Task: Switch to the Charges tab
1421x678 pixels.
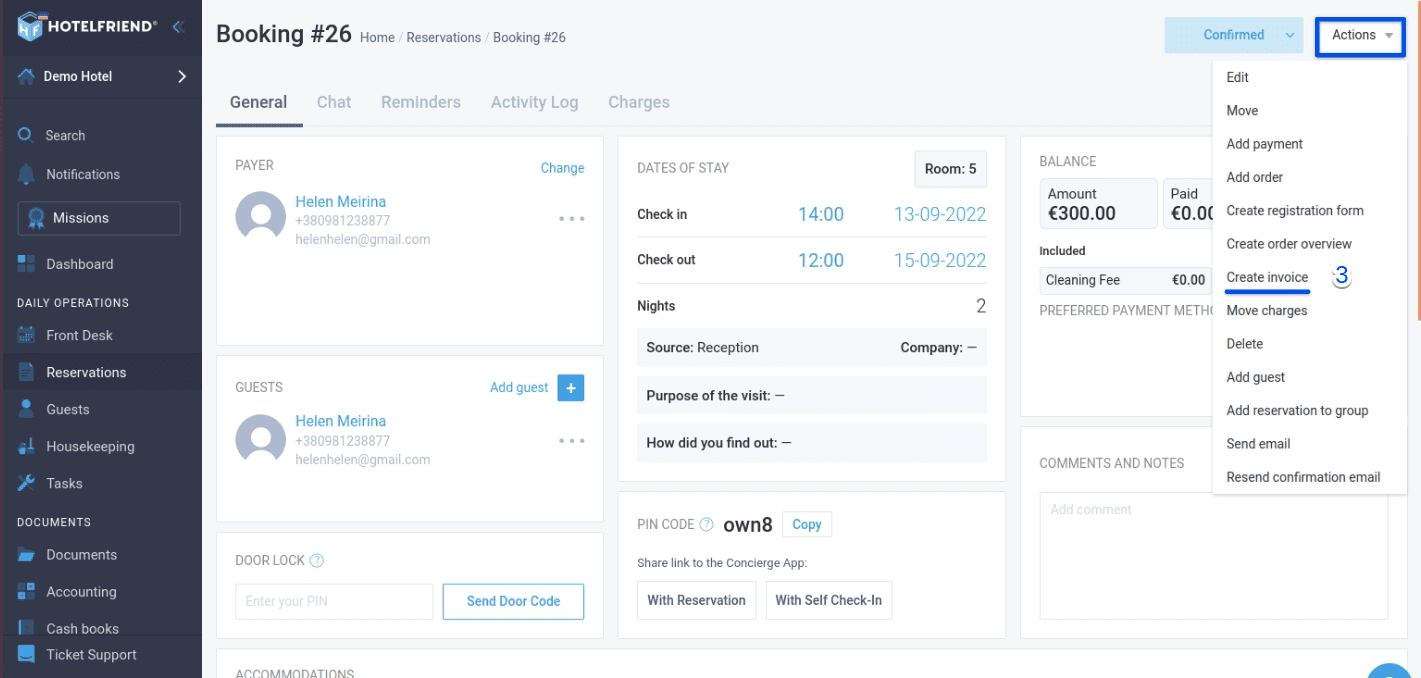Action: [638, 102]
